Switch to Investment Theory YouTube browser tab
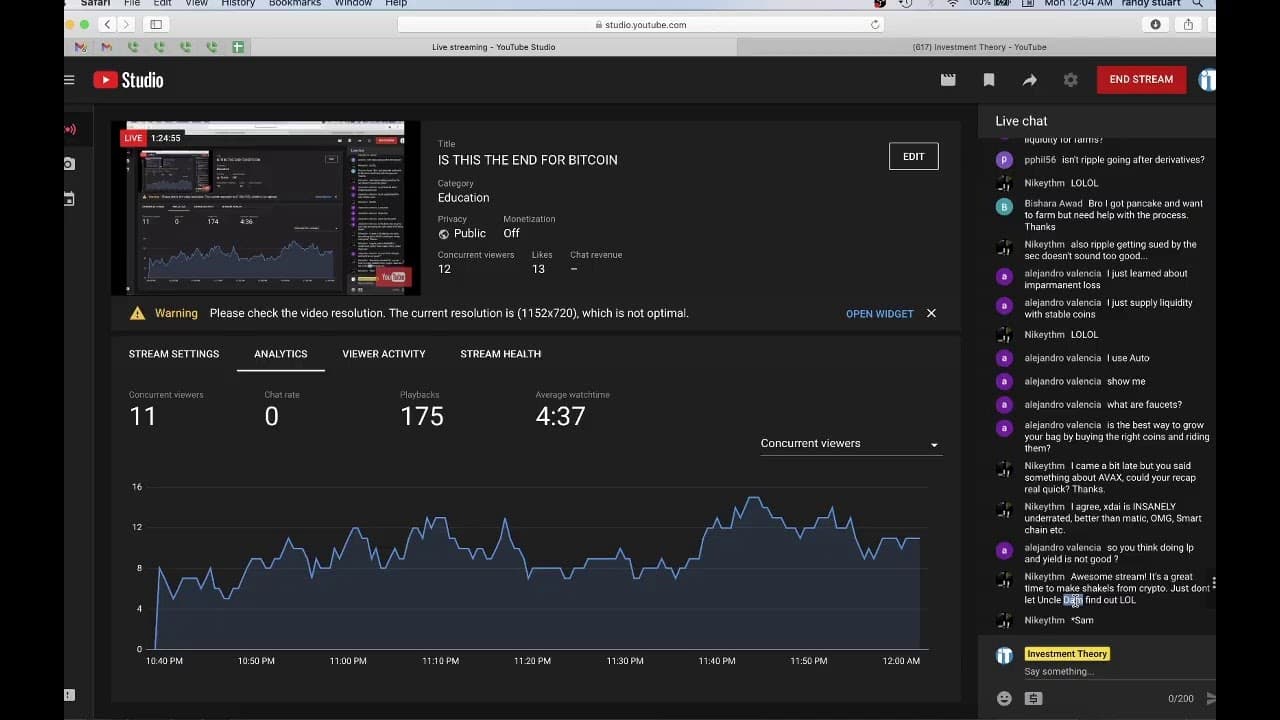 coord(978,47)
